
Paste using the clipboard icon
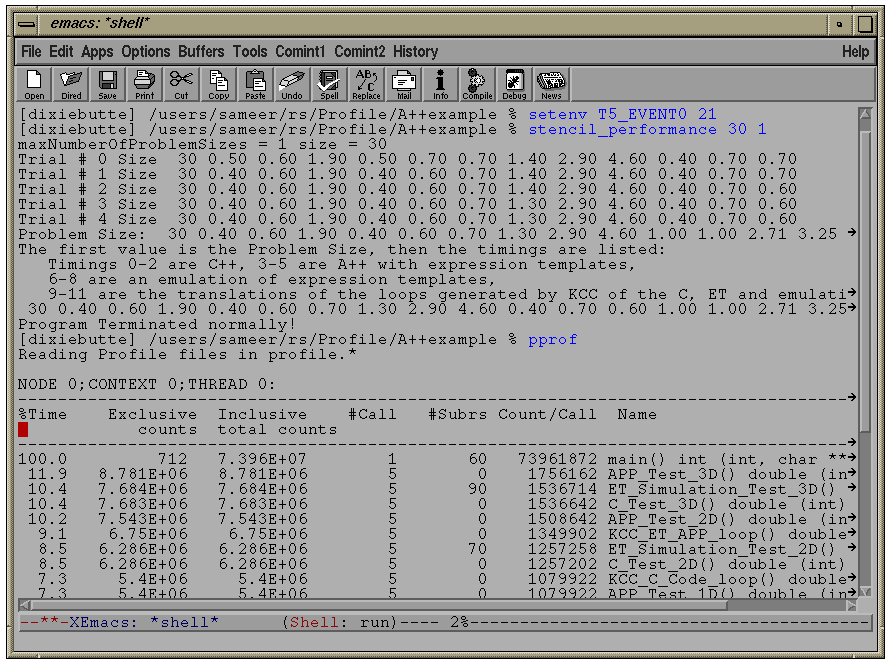tap(255, 84)
